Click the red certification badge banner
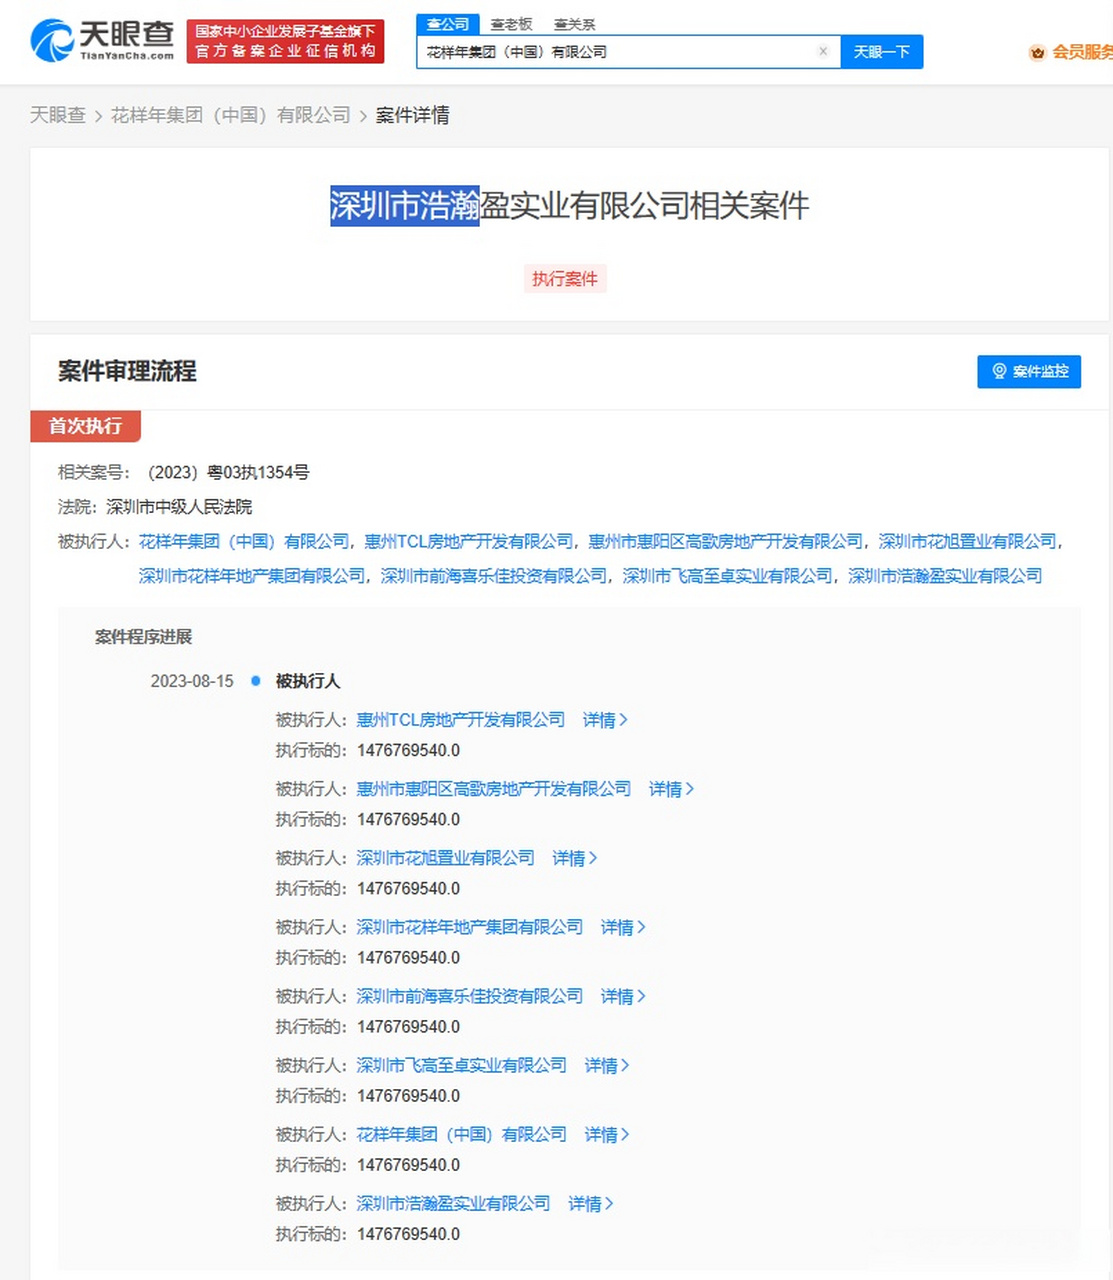1113x1280 pixels. tap(285, 41)
